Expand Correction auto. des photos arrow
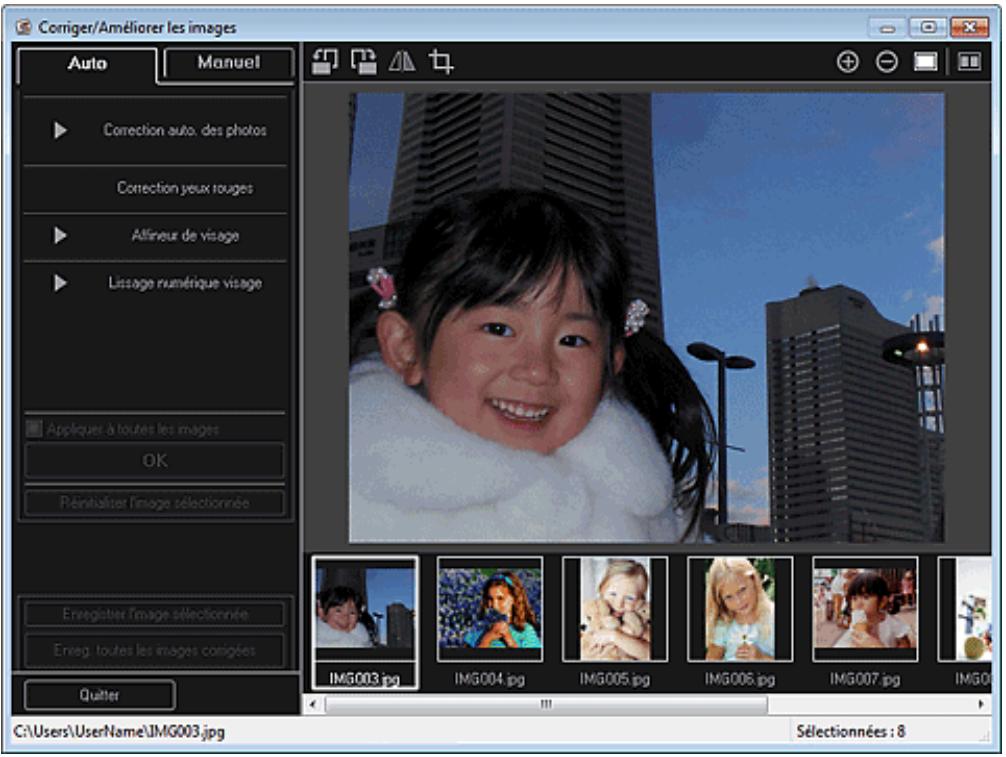Image resolution: width=1006 pixels, height=757 pixels. point(60,130)
